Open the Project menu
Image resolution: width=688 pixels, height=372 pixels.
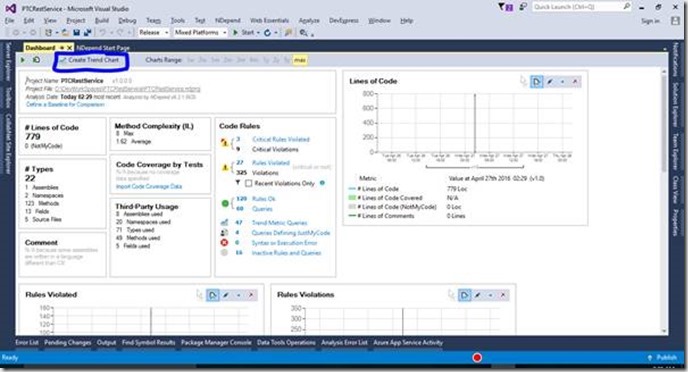[75, 21]
